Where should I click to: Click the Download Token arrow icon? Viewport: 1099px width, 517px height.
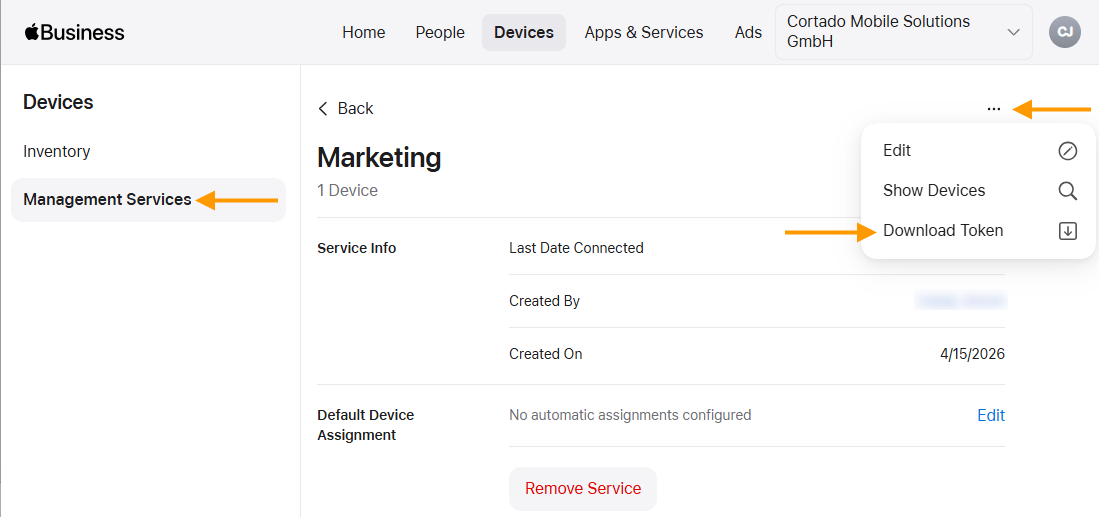click(1067, 230)
